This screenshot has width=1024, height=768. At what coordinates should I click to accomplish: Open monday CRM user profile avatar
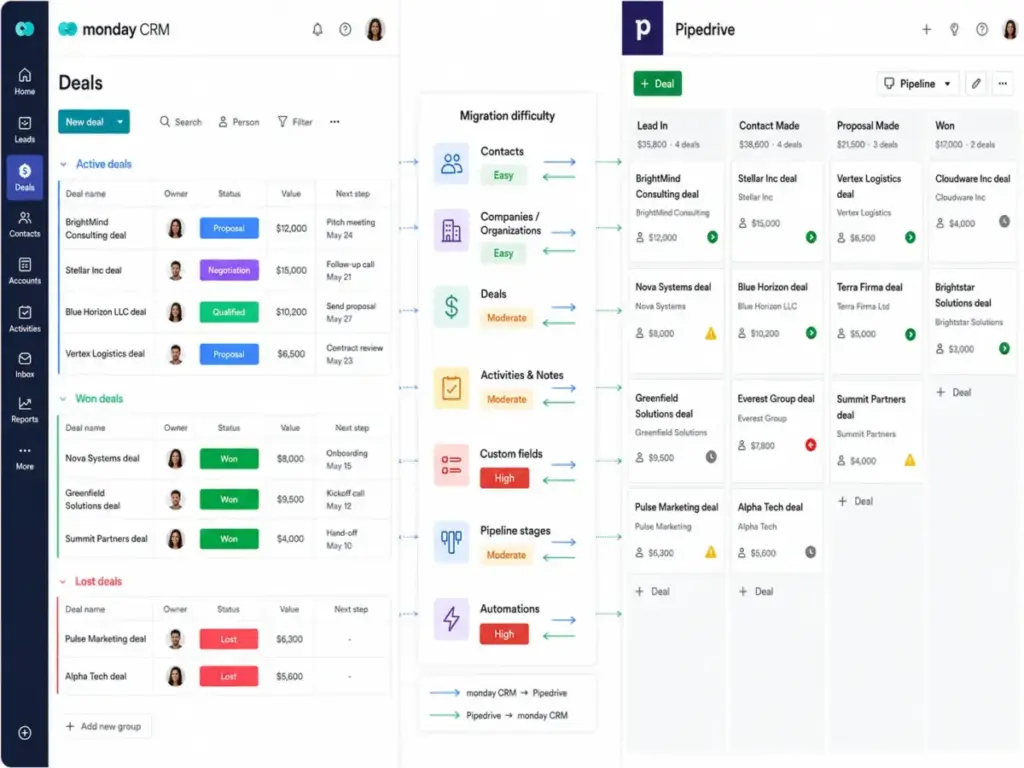375,29
